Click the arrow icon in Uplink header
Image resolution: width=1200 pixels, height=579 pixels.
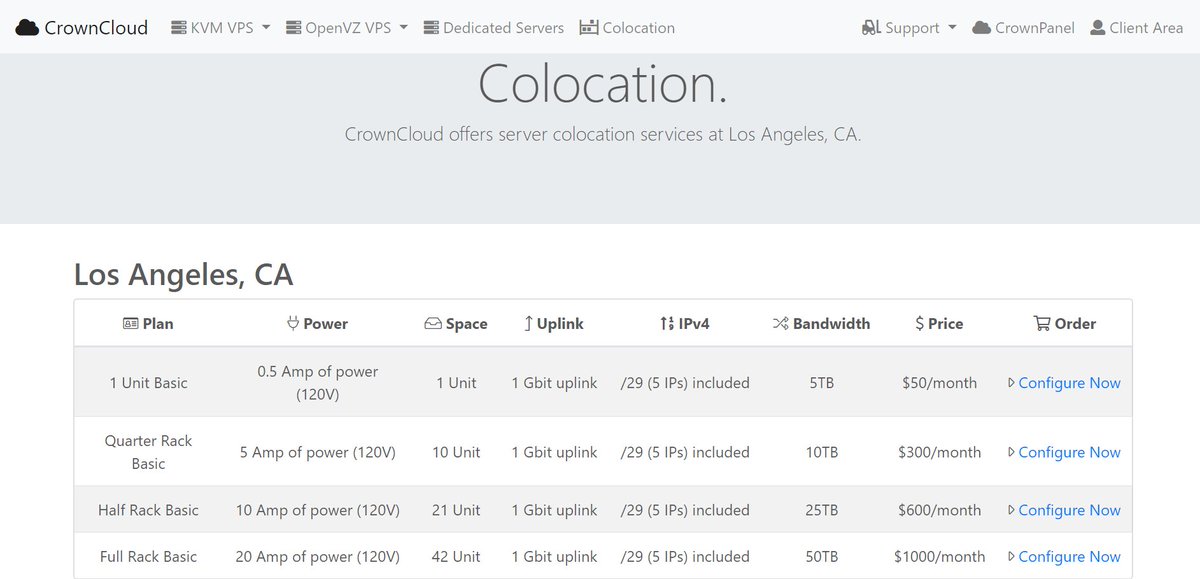coord(528,323)
